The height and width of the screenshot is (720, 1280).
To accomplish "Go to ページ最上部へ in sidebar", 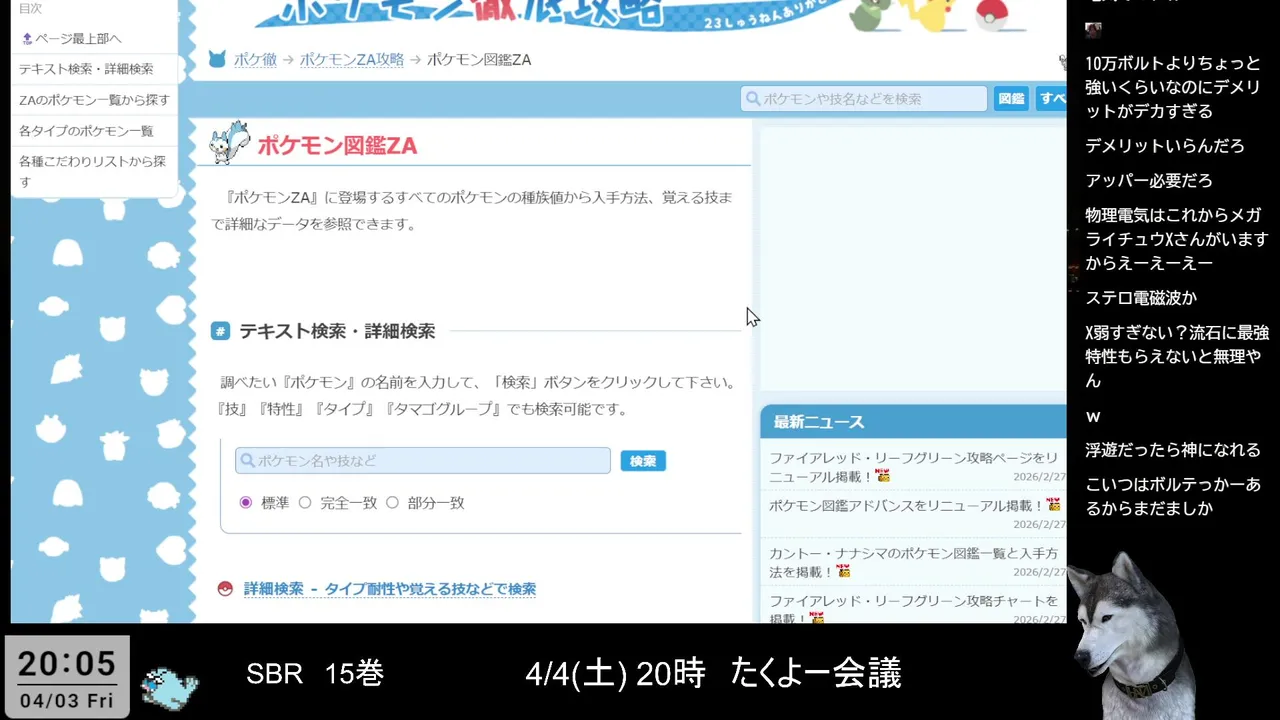I will pos(77,39).
